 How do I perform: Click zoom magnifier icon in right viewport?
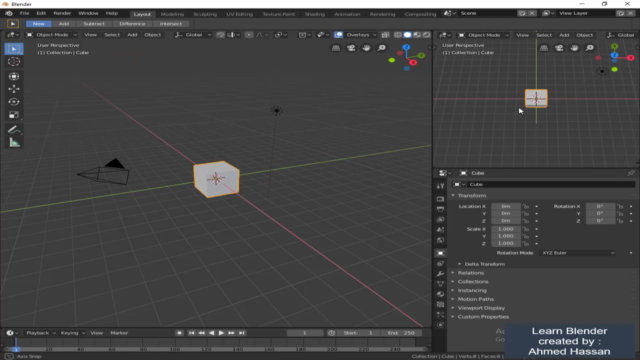point(590,48)
